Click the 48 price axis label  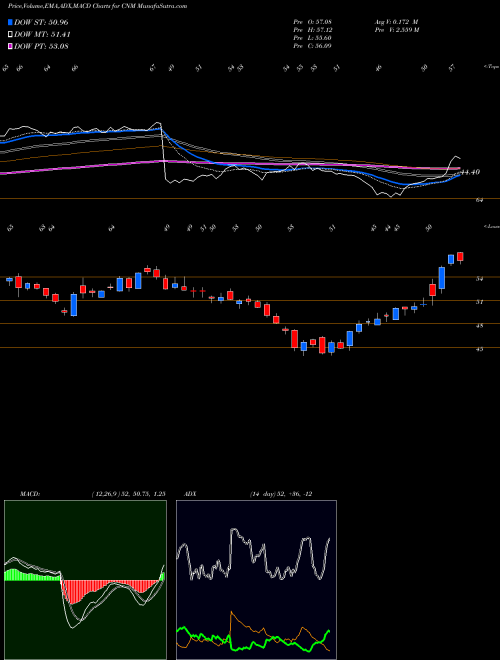[480, 325]
